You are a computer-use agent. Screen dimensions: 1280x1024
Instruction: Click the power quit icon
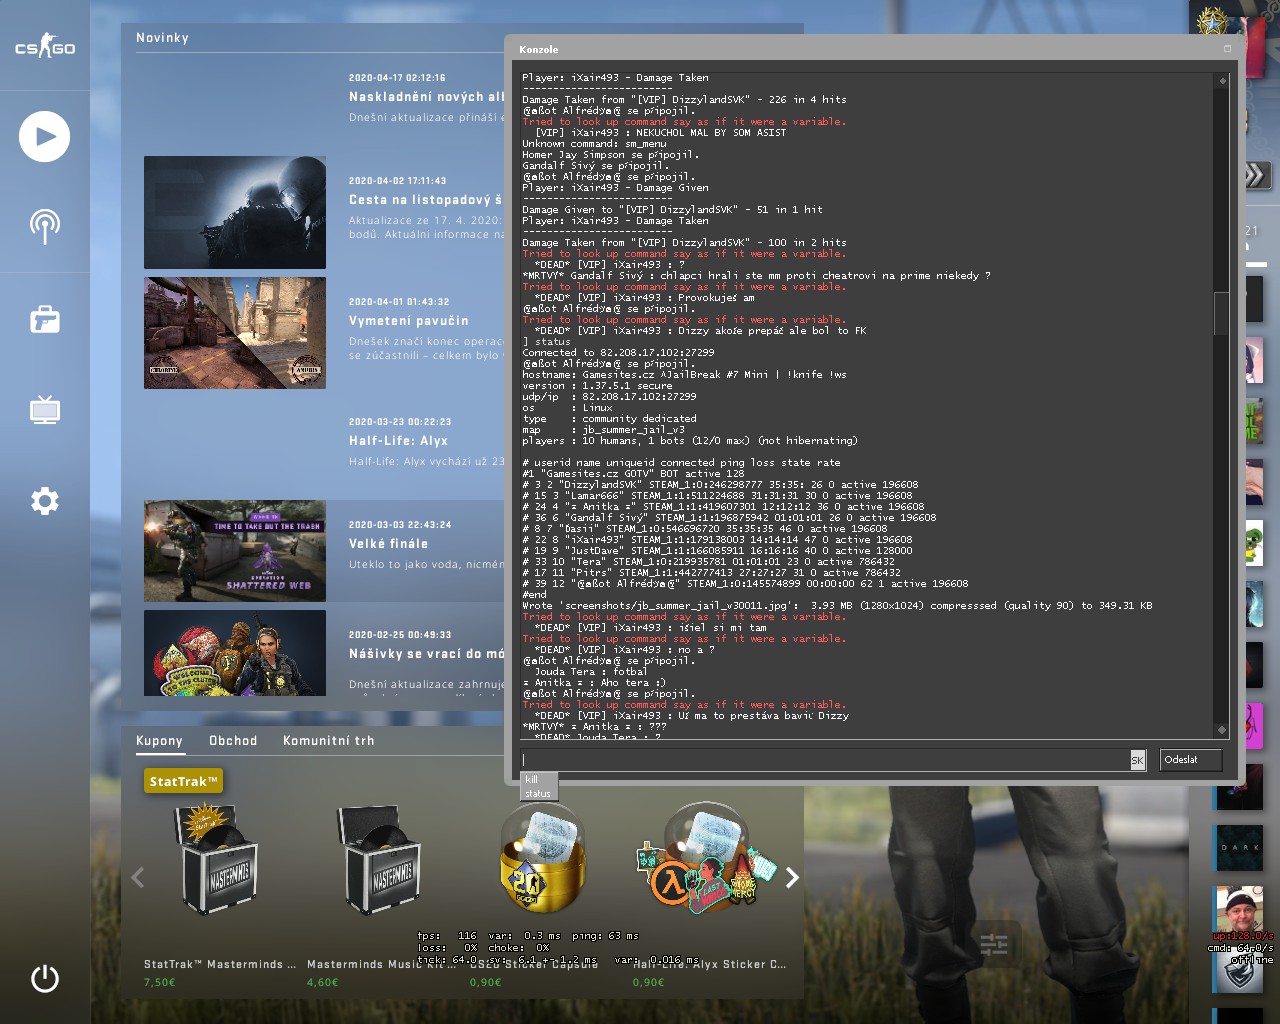coord(44,978)
